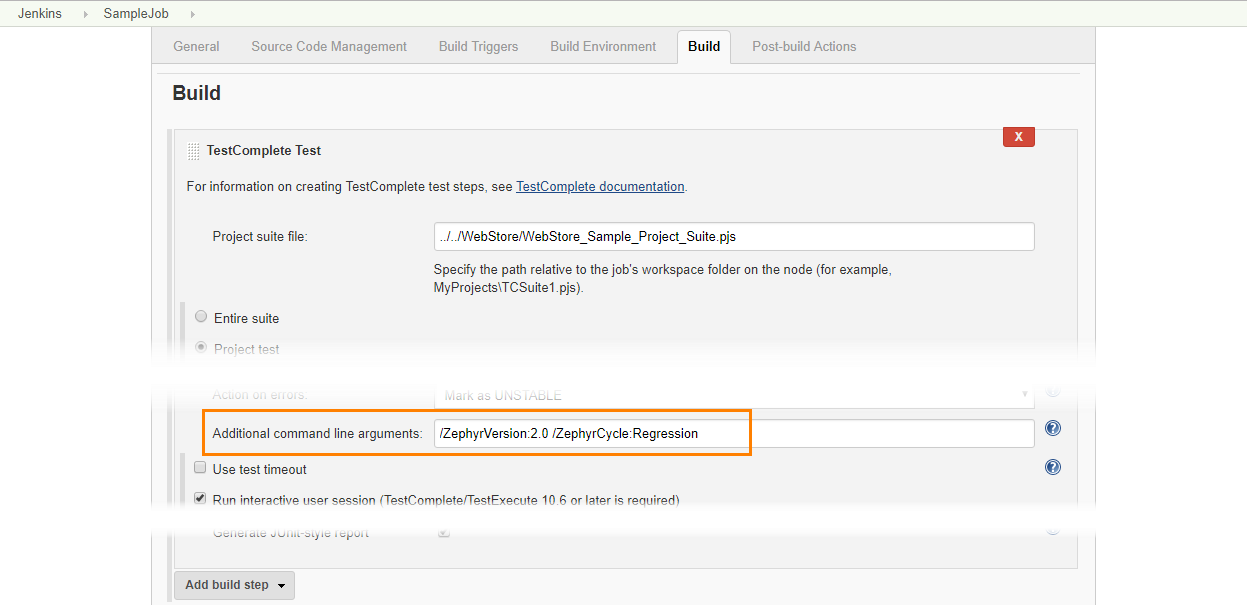Open the Build Environment tab
This screenshot has width=1247, height=605.
(603, 46)
